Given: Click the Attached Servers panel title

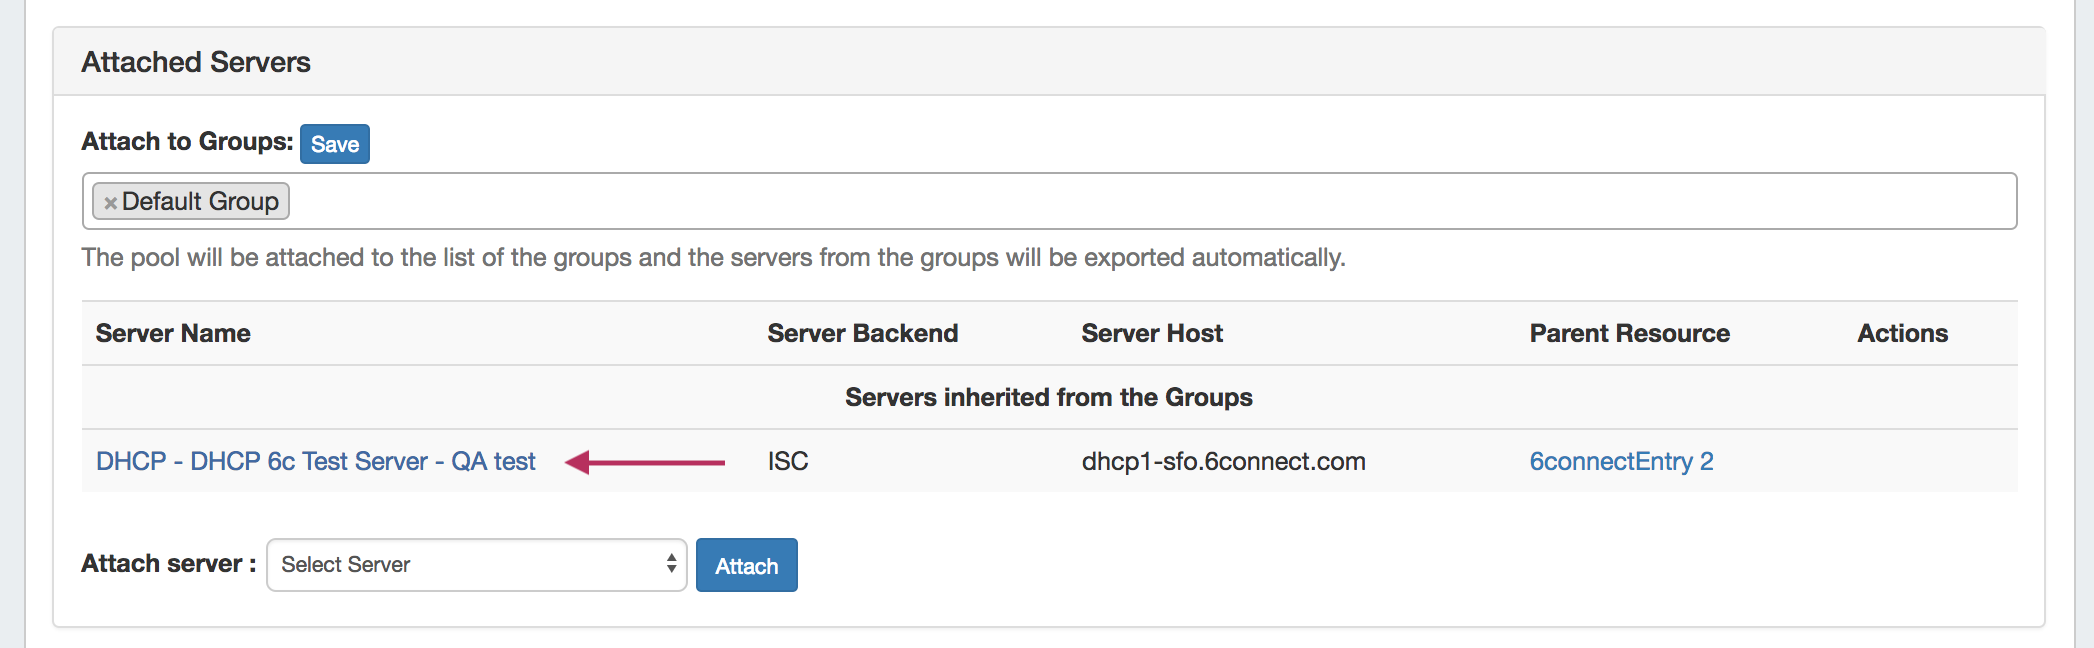Looking at the screenshot, I should coord(196,62).
